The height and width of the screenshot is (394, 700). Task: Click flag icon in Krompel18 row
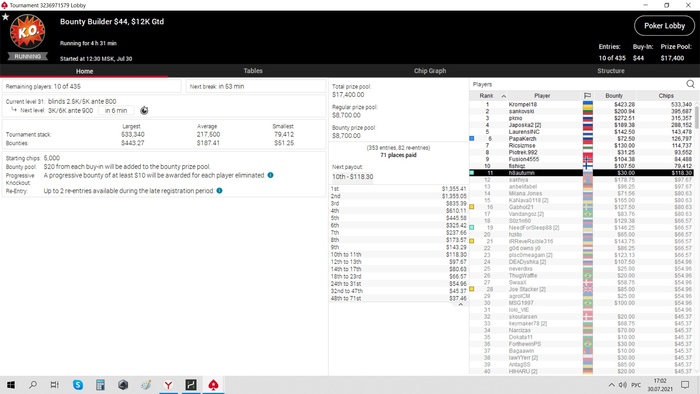[x=588, y=104]
